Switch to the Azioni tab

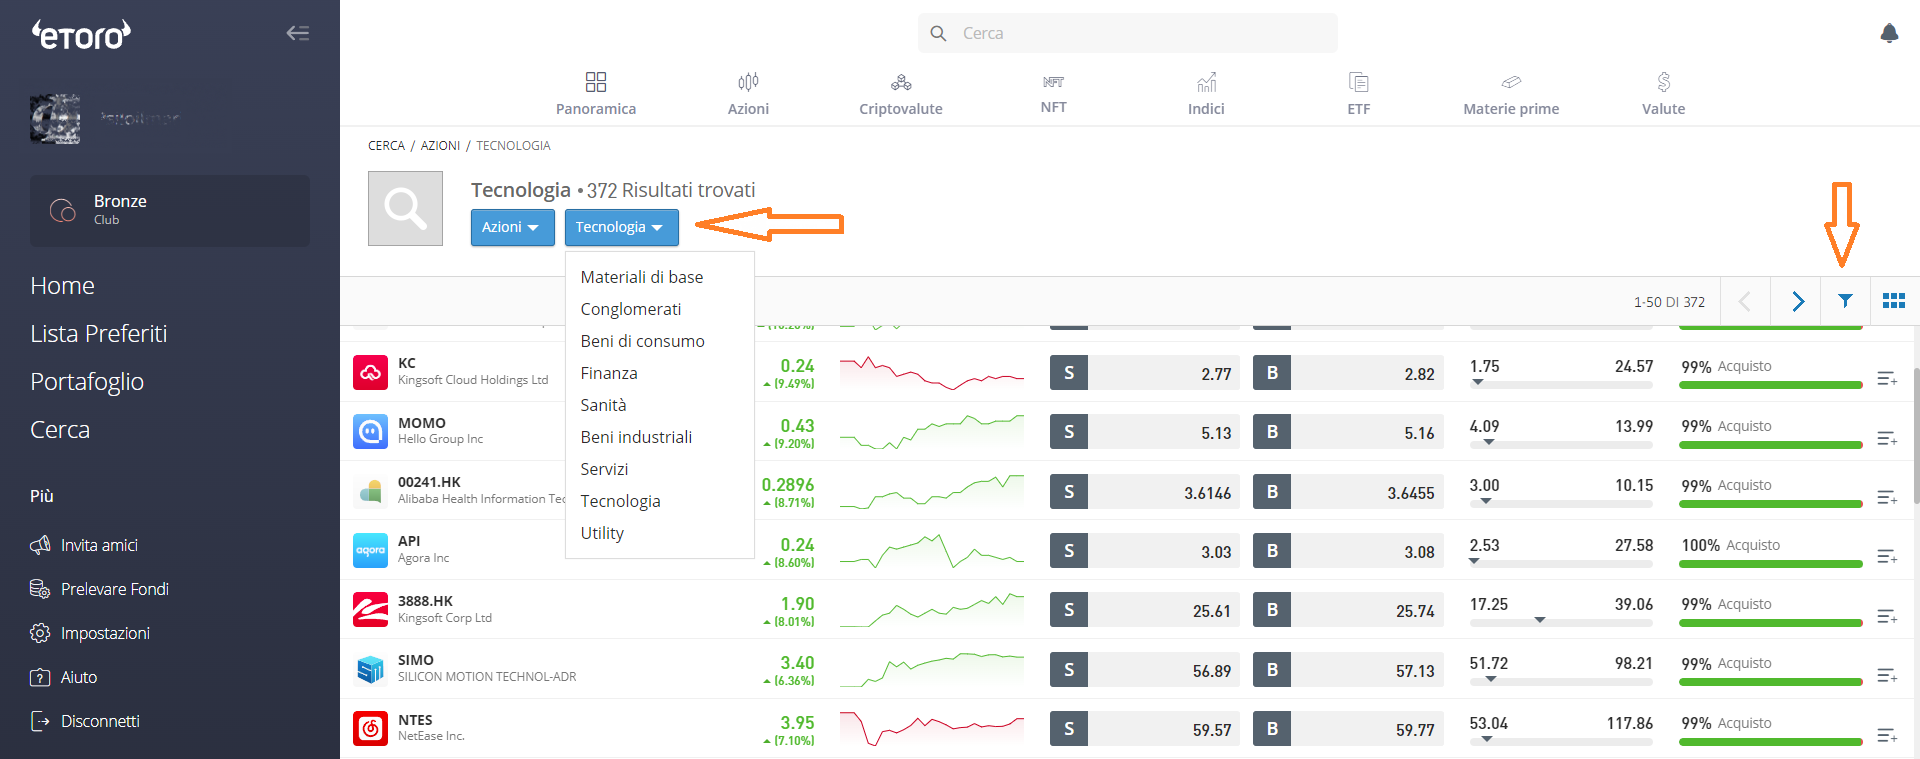pos(748,94)
